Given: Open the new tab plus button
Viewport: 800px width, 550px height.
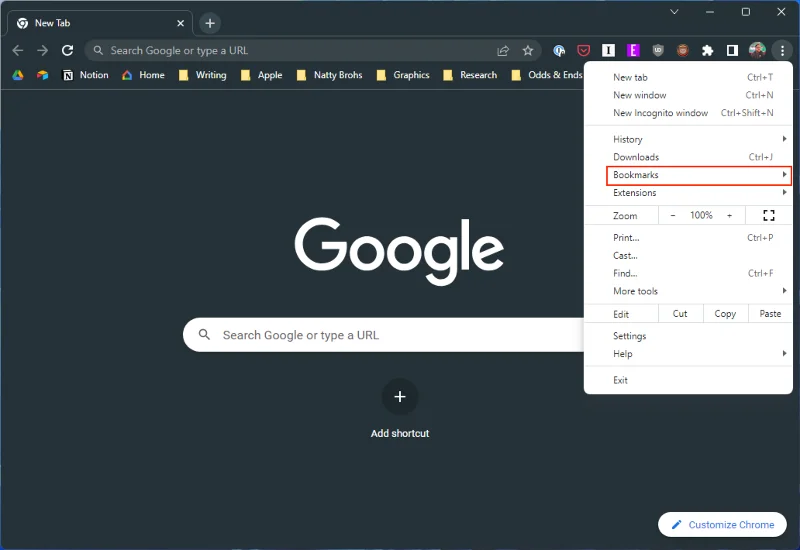Looking at the screenshot, I should [209, 23].
